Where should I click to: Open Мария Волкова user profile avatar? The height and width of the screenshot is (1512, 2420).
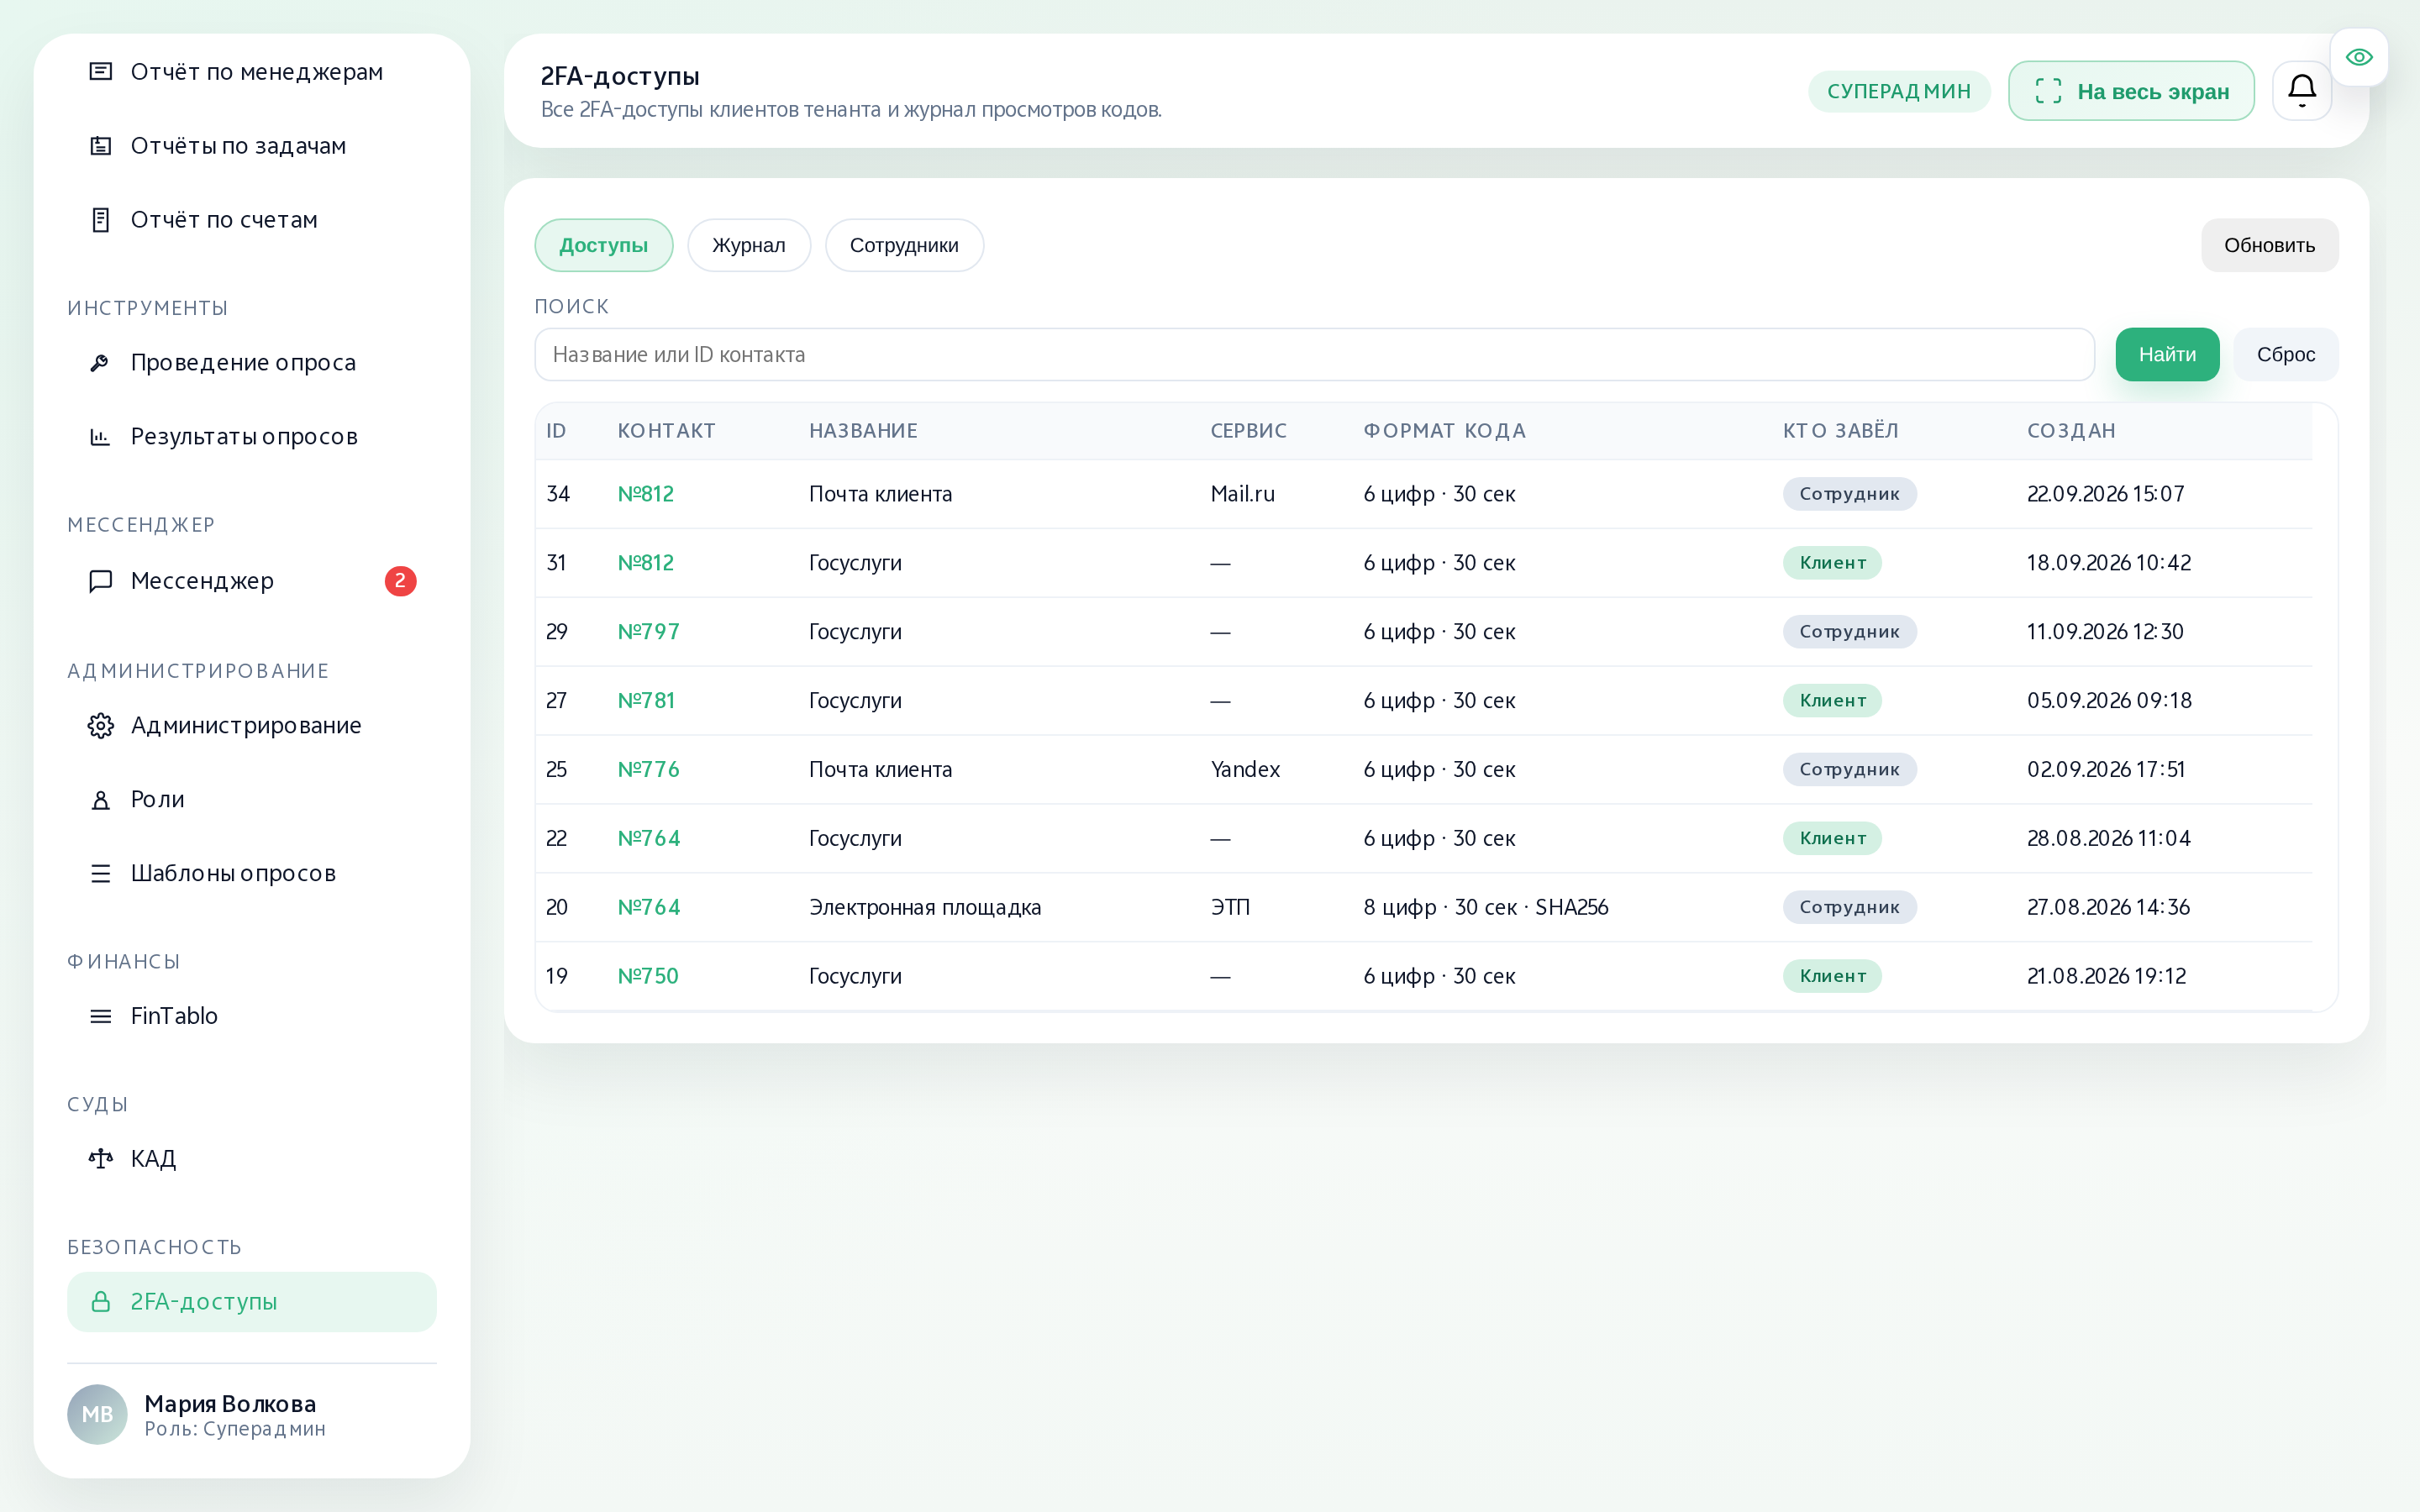point(97,1414)
